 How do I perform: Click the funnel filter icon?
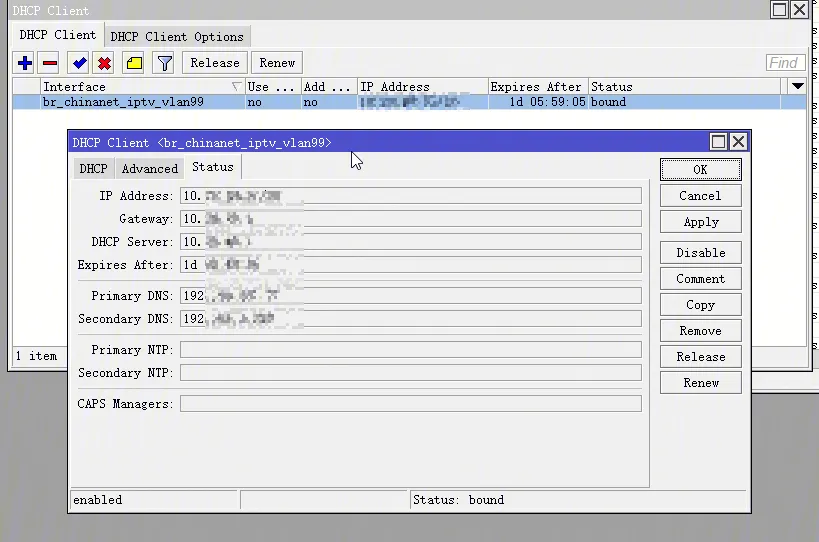tap(165, 63)
